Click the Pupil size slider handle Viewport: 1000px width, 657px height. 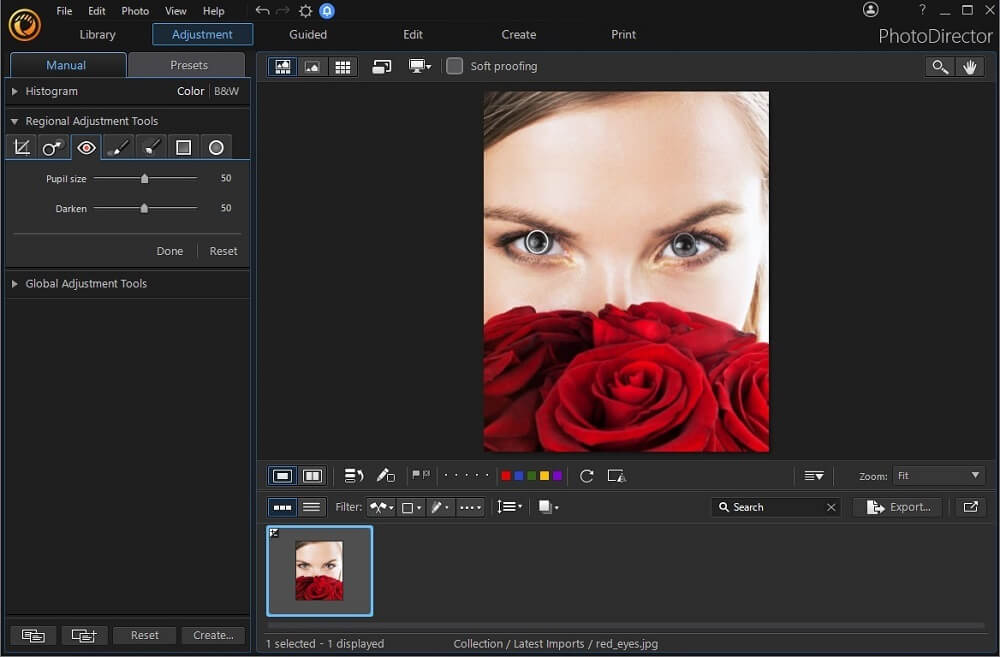(x=144, y=179)
